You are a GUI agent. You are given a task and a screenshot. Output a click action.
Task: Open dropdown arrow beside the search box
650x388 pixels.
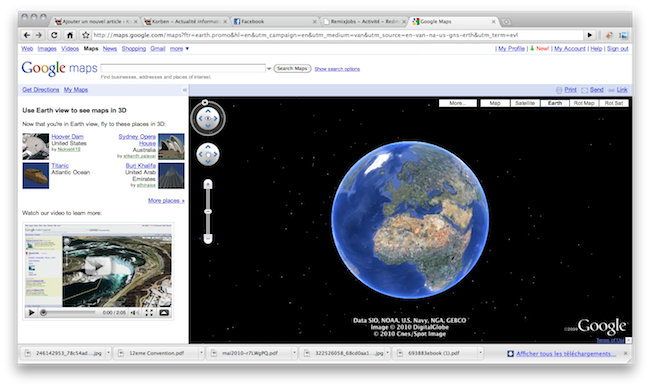click(x=269, y=69)
